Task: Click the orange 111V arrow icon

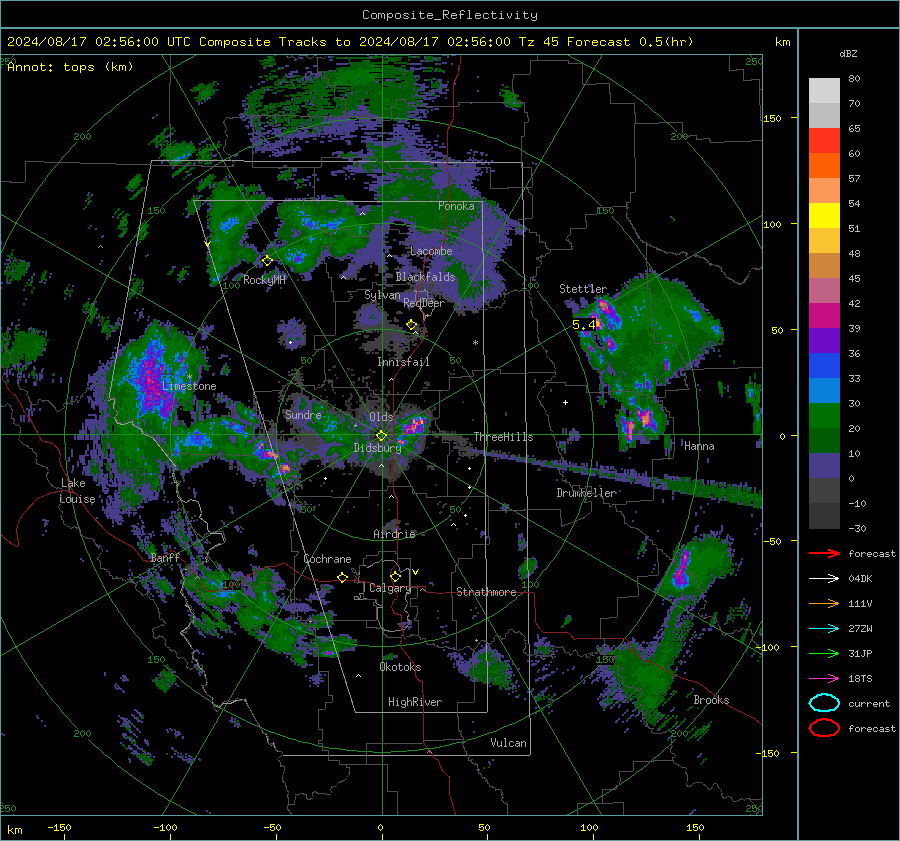Action: pyautogui.click(x=824, y=603)
